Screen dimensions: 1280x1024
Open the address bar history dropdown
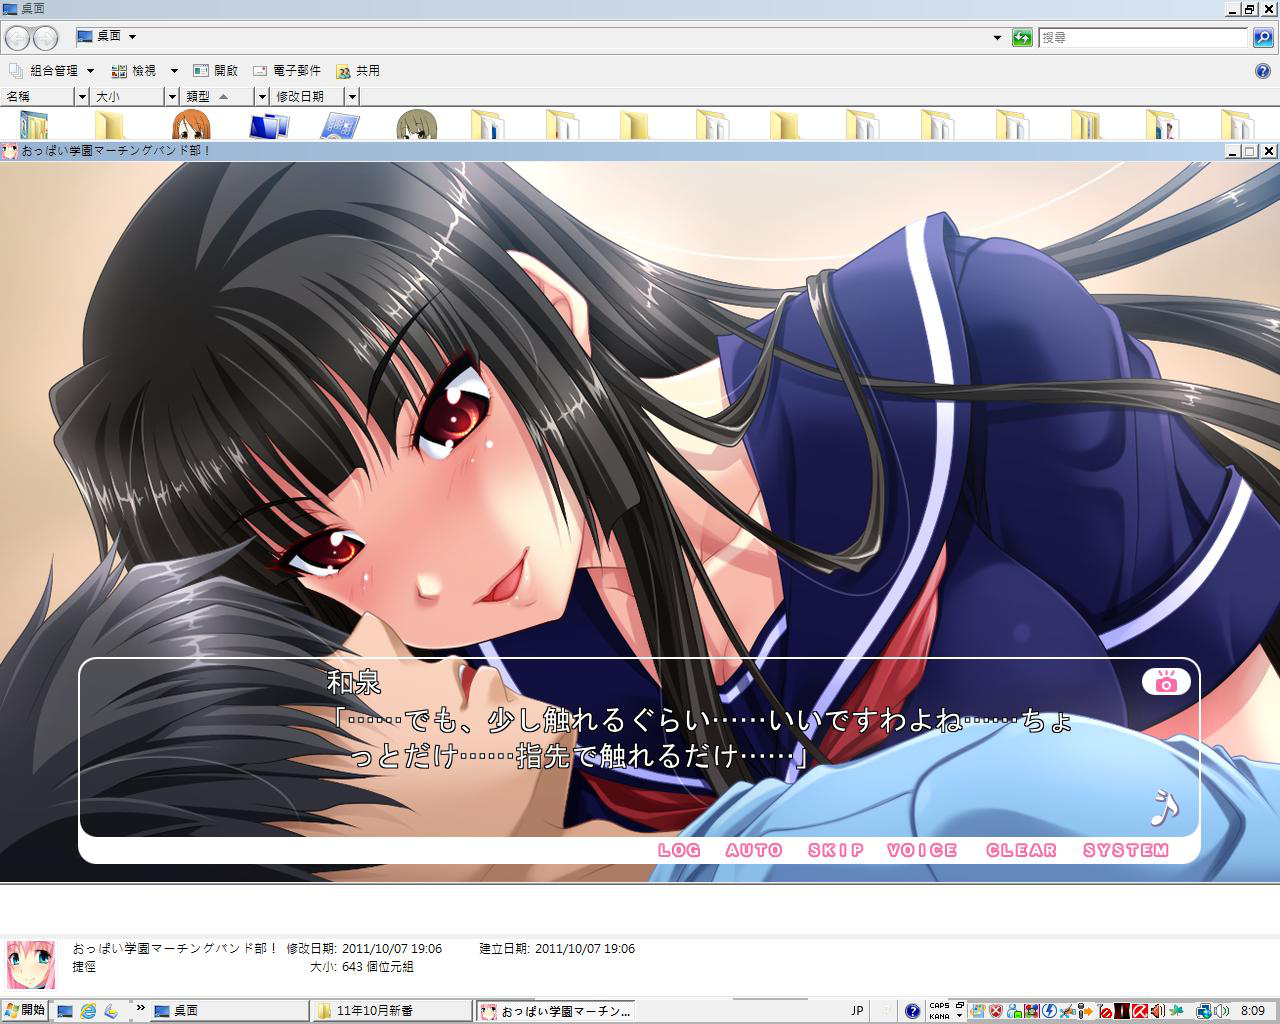pos(997,38)
